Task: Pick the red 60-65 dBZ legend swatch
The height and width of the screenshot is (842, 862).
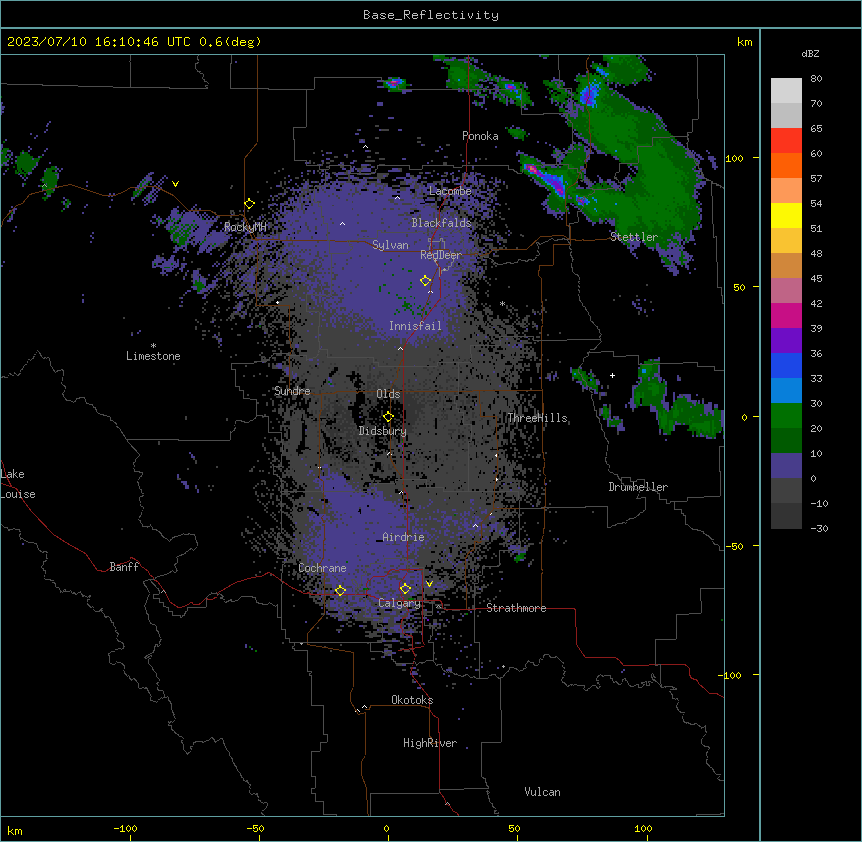Action: click(786, 140)
